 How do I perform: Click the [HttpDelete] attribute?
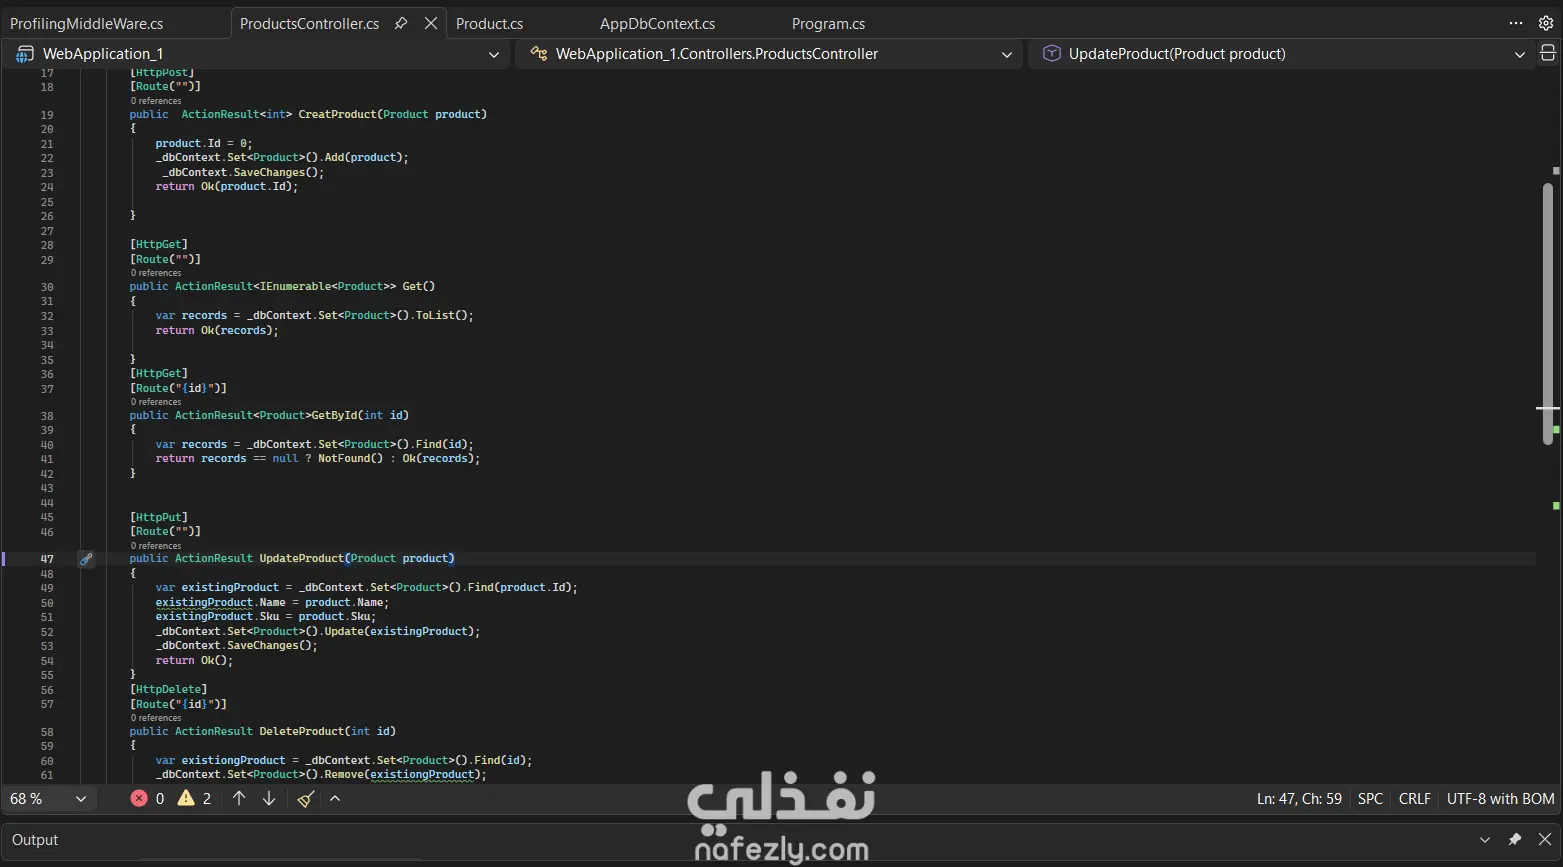pos(169,689)
